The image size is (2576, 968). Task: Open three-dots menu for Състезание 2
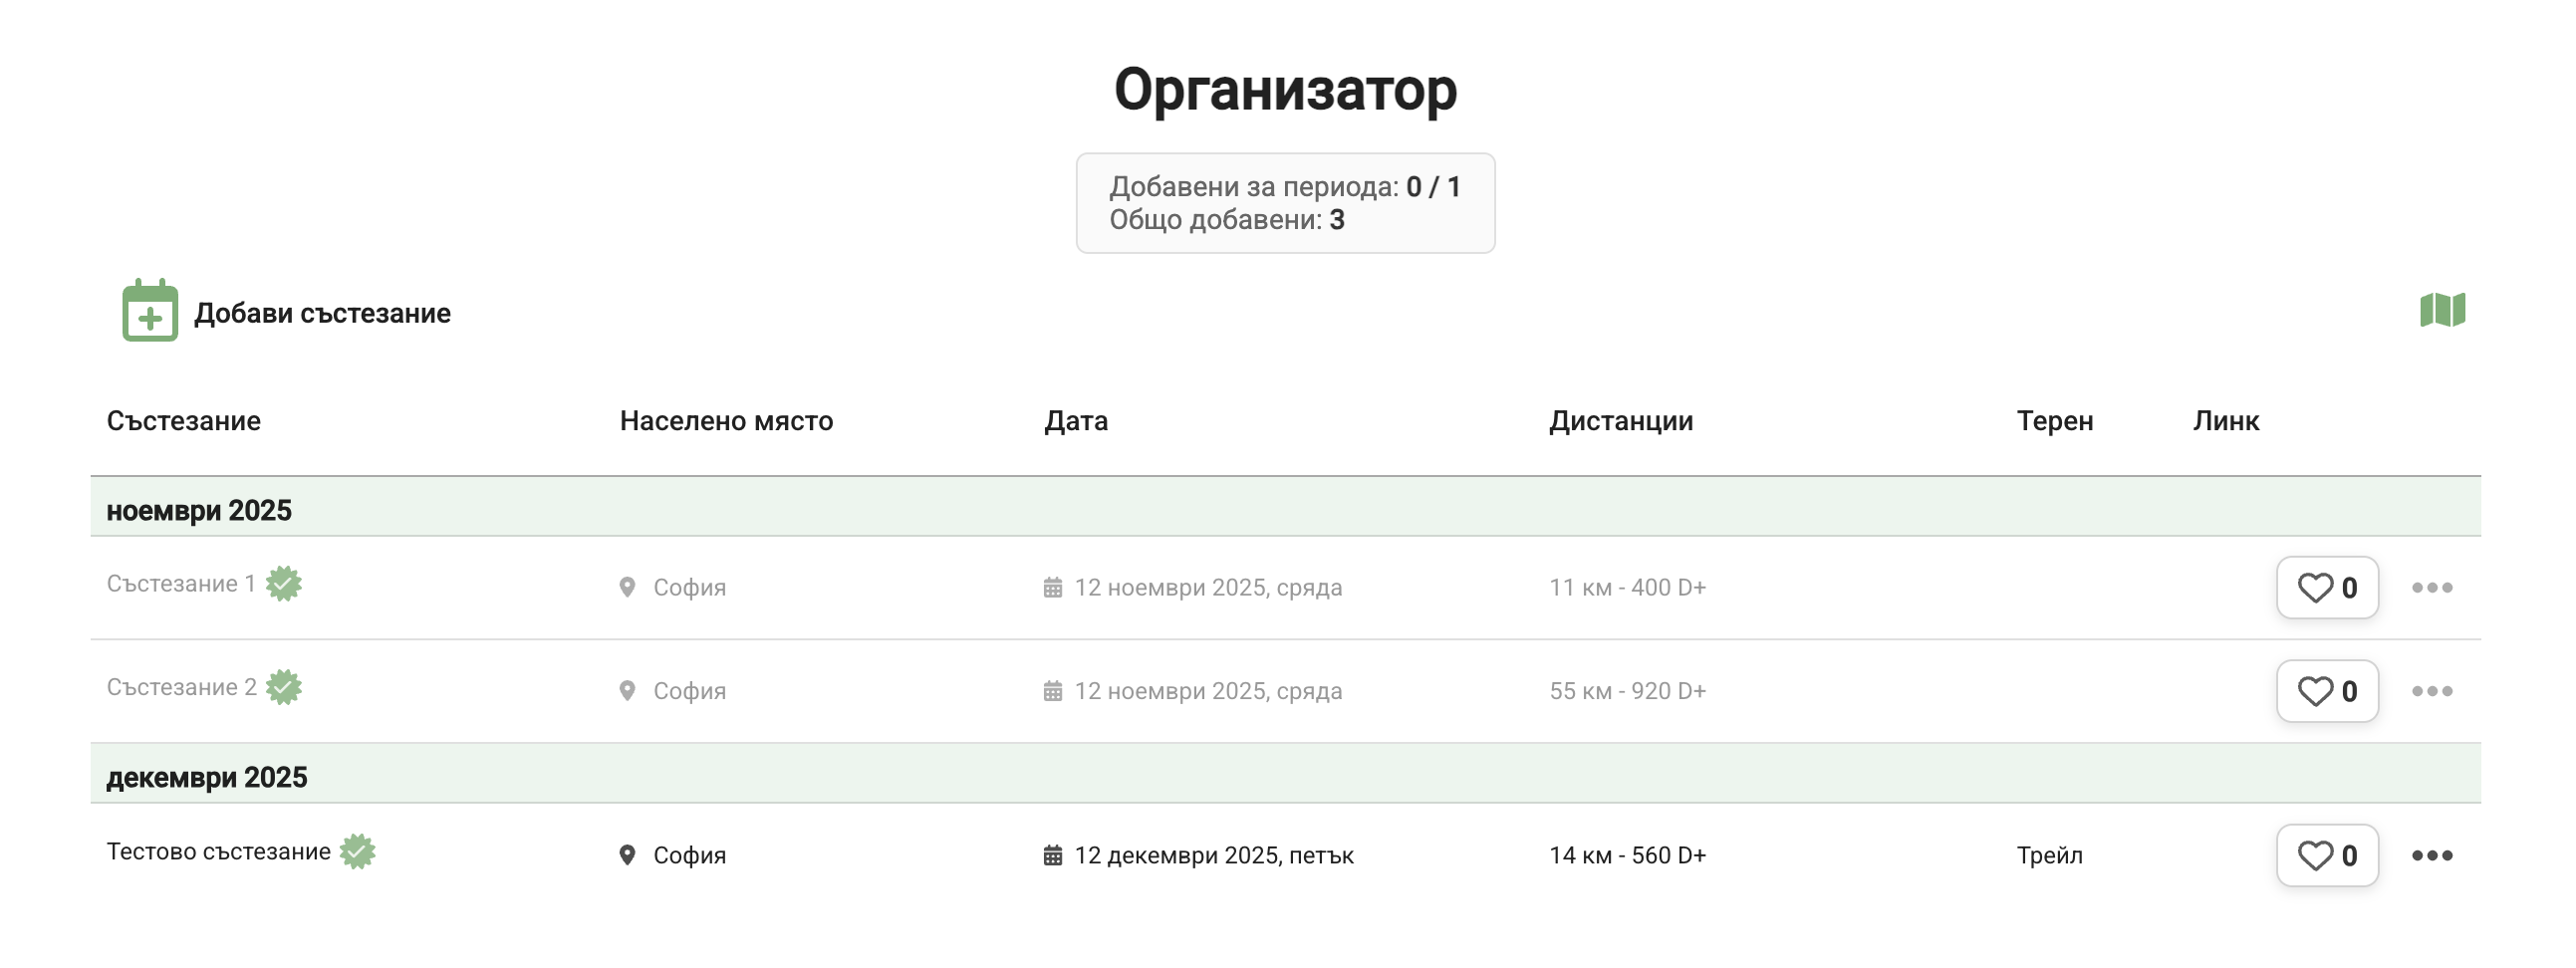[x=2431, y=691]
